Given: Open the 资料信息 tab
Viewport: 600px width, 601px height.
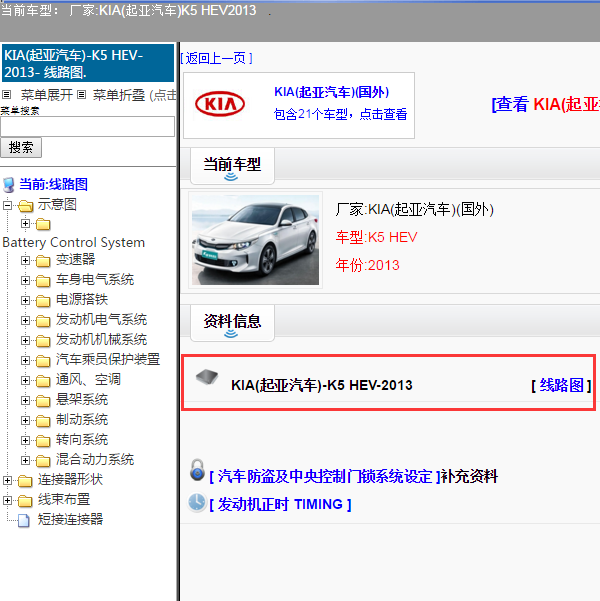Looking at the screenshot, I should (232, 323).
